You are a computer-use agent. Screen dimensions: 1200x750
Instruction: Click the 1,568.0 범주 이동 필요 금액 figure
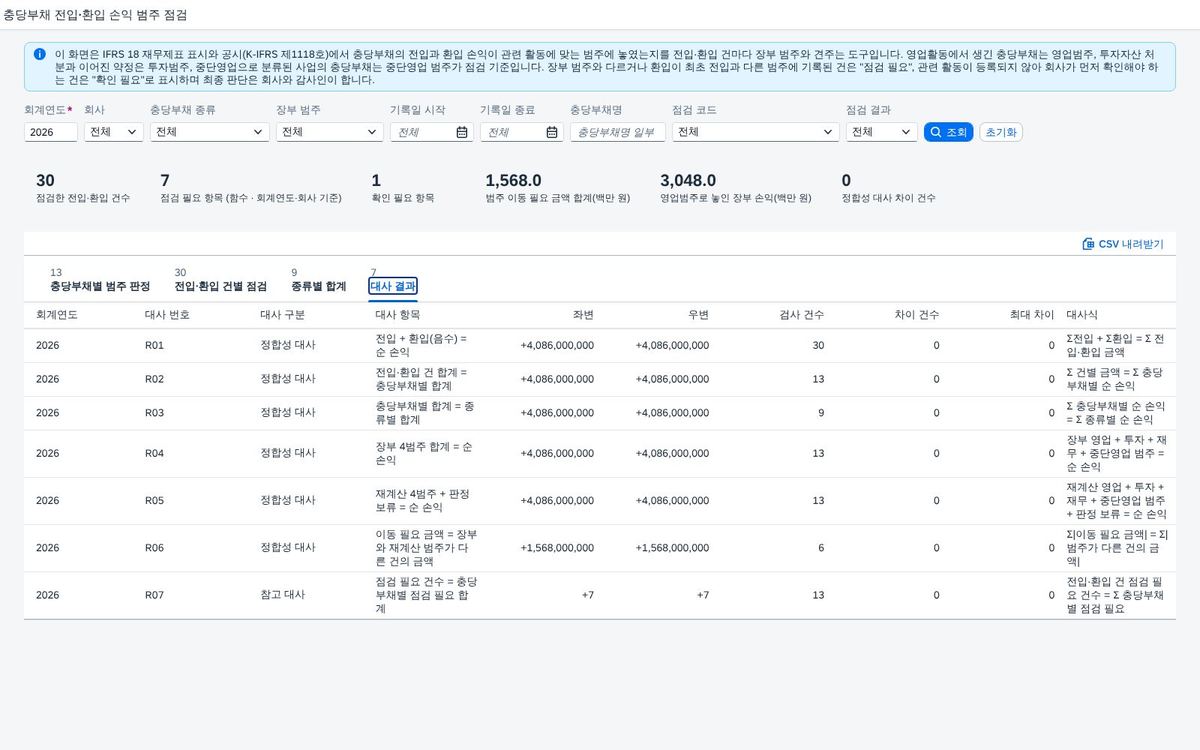513,181
